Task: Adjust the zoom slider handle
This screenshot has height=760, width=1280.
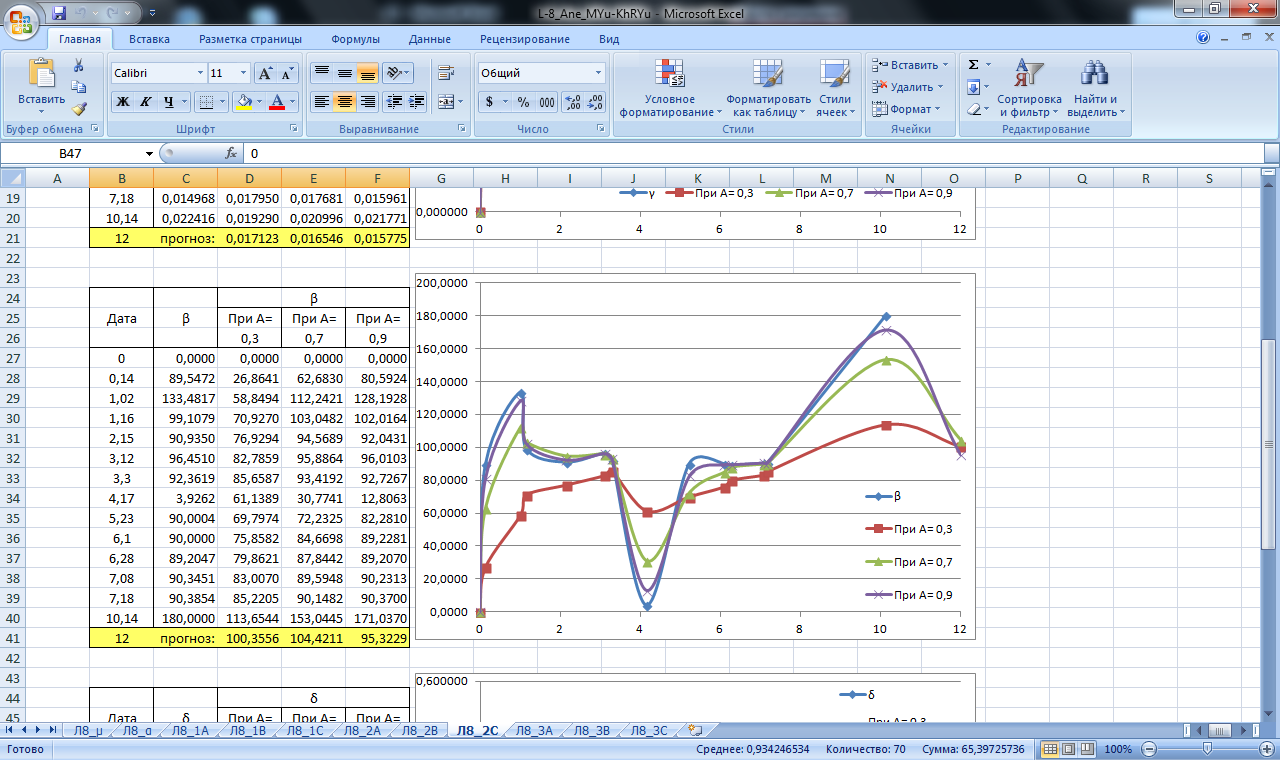Action: click(1207, 749)
